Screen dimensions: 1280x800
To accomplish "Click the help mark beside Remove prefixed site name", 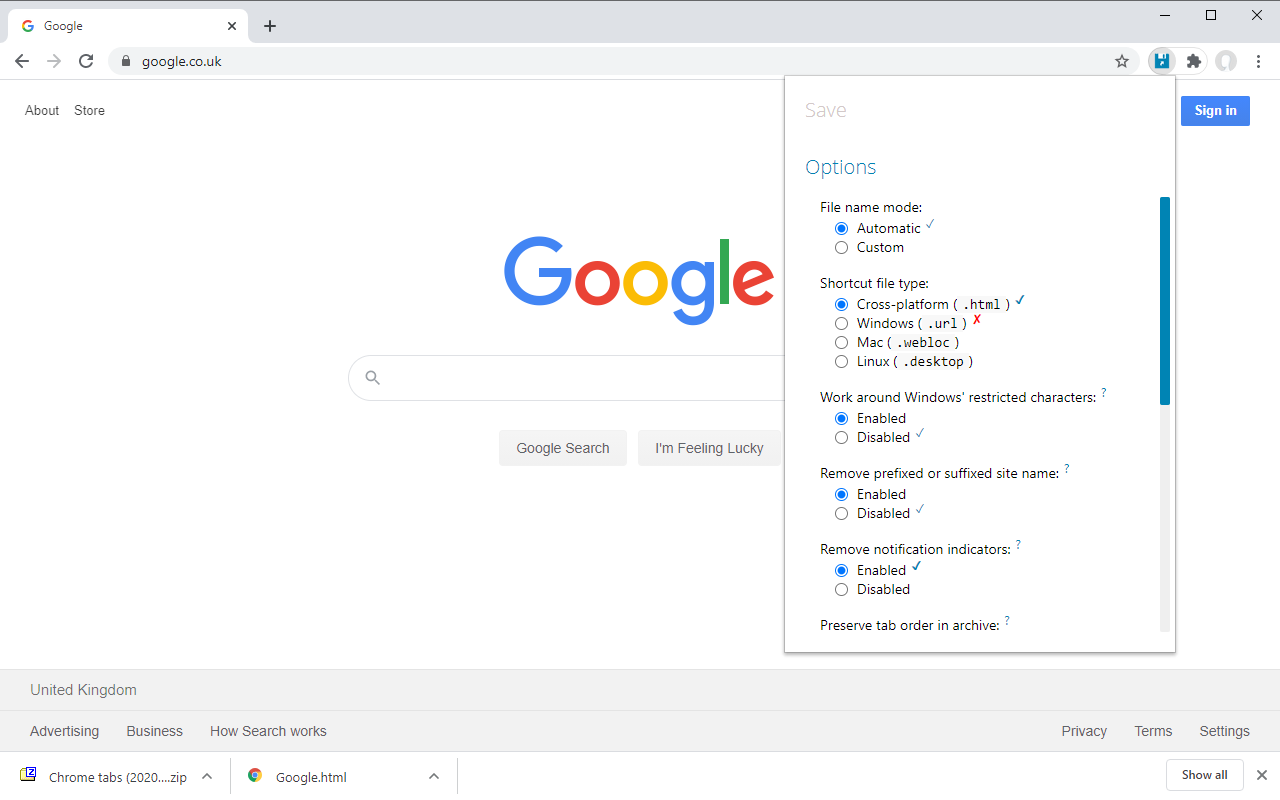I will [x=1067, y=469].
